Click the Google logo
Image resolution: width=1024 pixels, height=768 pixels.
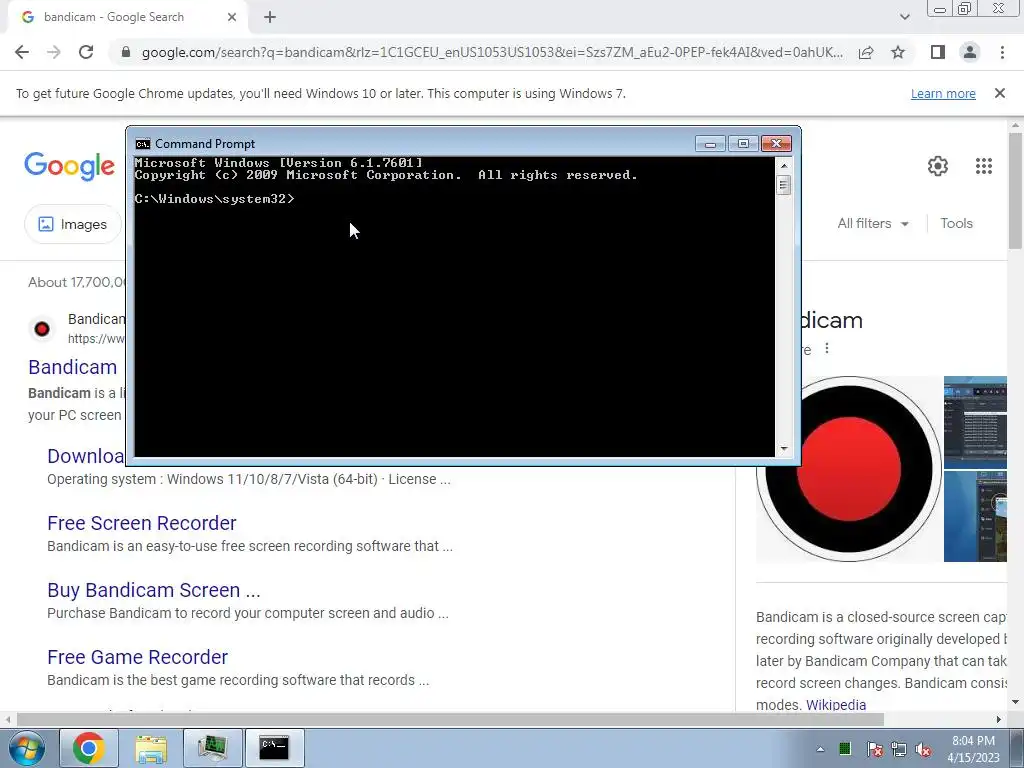69,167
